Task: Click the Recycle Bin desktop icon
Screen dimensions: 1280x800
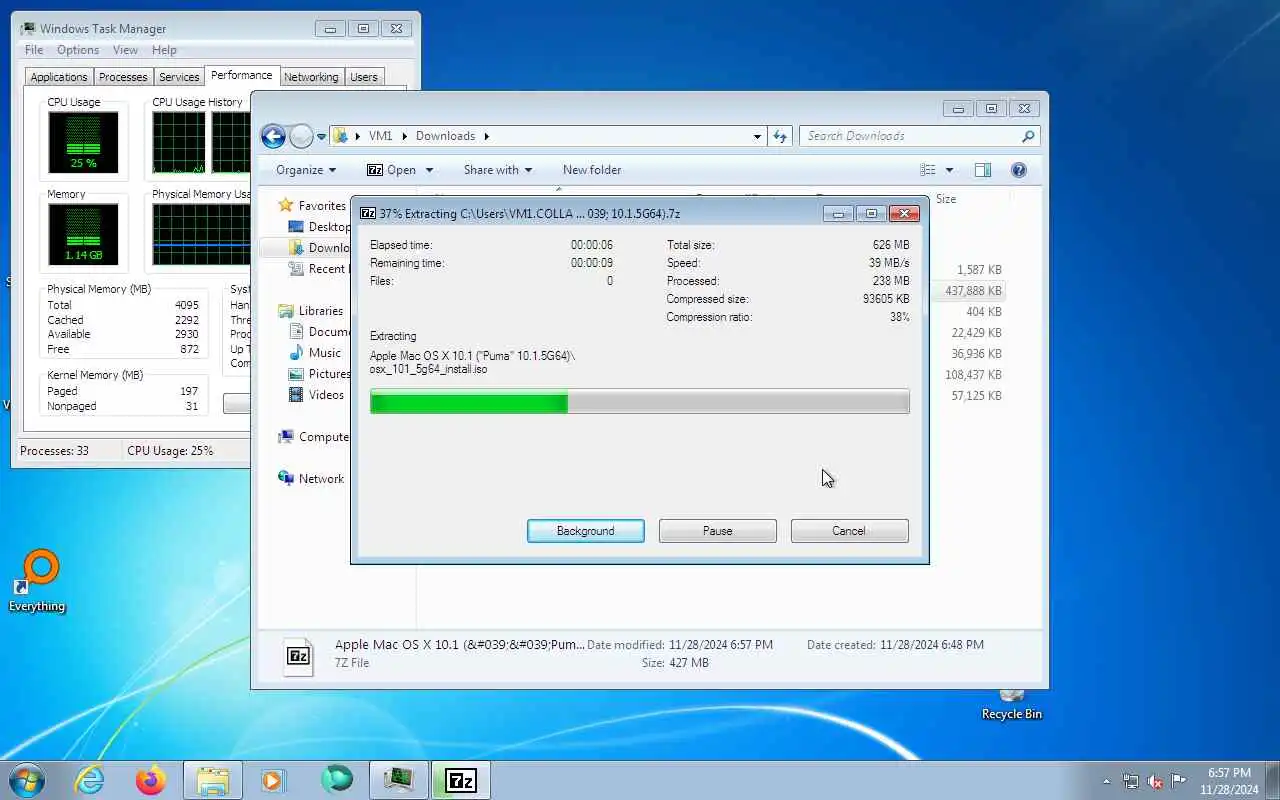Action: tap(1011, 704)
